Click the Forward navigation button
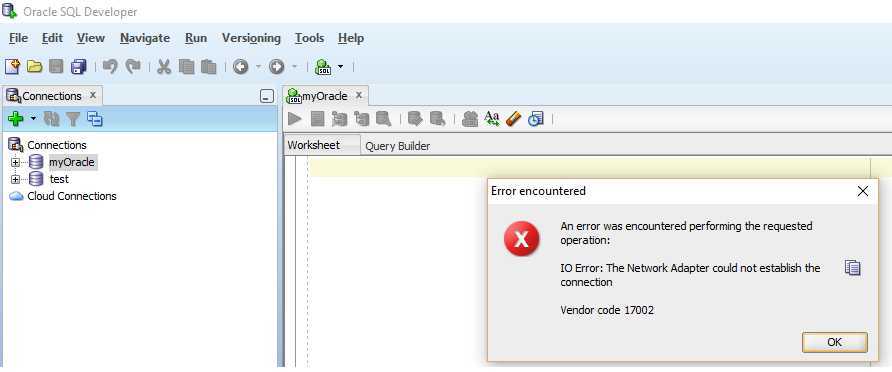The image size is (892, 372). [x=276, y=67]
